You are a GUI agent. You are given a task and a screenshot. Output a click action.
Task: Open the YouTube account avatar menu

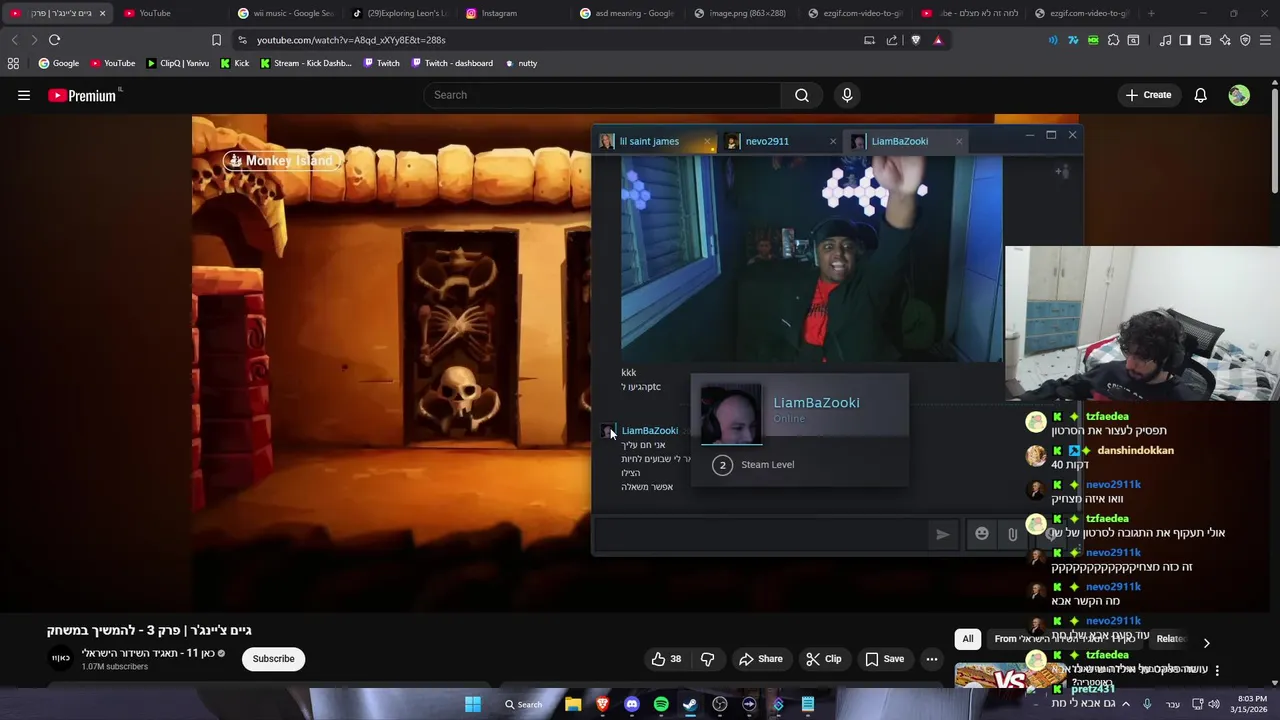(1239, 95)
